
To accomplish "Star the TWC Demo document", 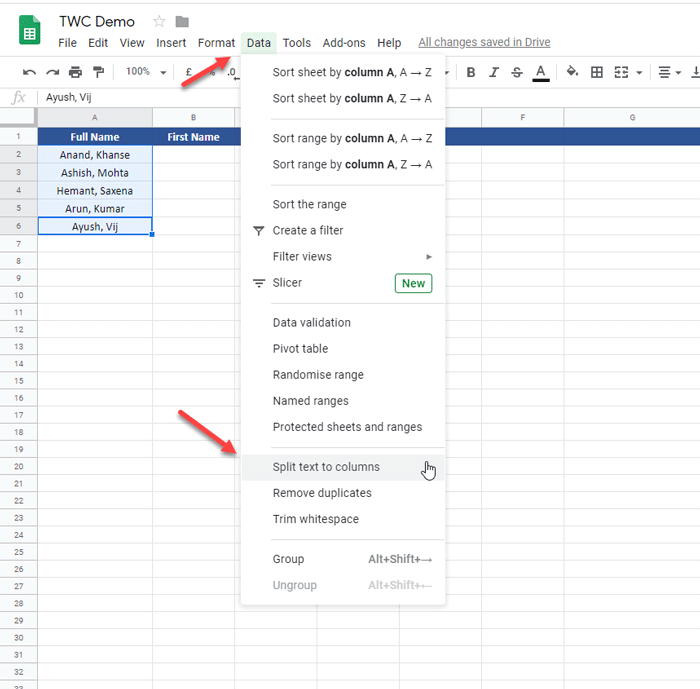I will pos(159,21).
